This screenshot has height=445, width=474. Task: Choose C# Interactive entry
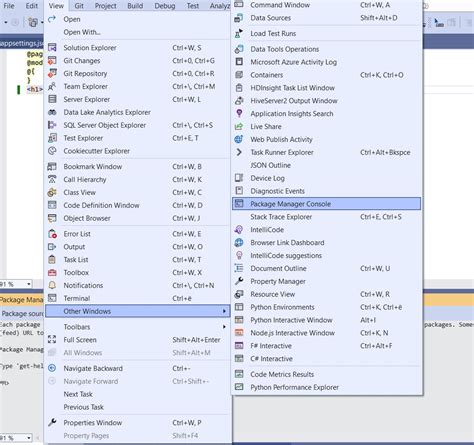point(326,359)
